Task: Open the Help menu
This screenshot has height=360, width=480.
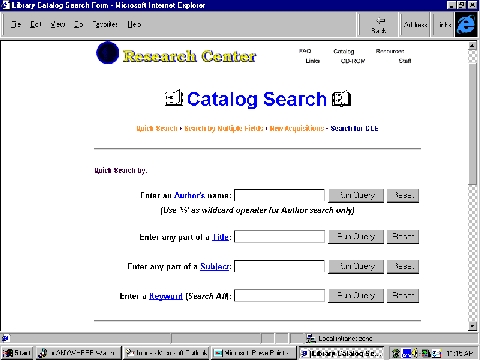Action: click(134, 24)
